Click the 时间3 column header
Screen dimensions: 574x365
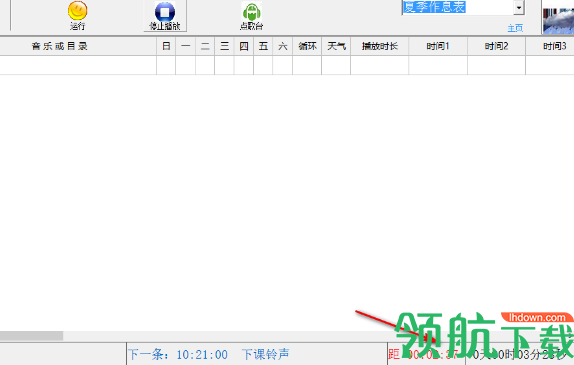(x=550, y=46)
